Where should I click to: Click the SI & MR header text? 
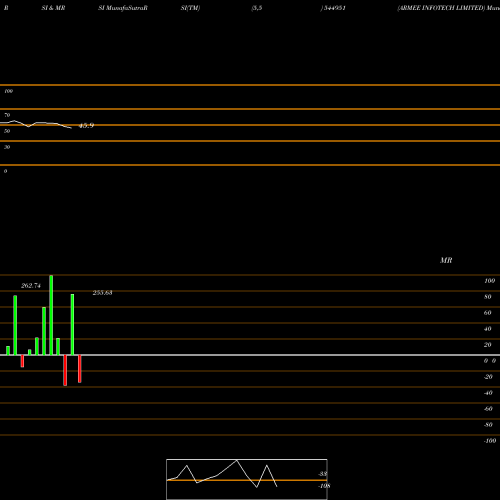pyautogui.click(x=53, y=8)
